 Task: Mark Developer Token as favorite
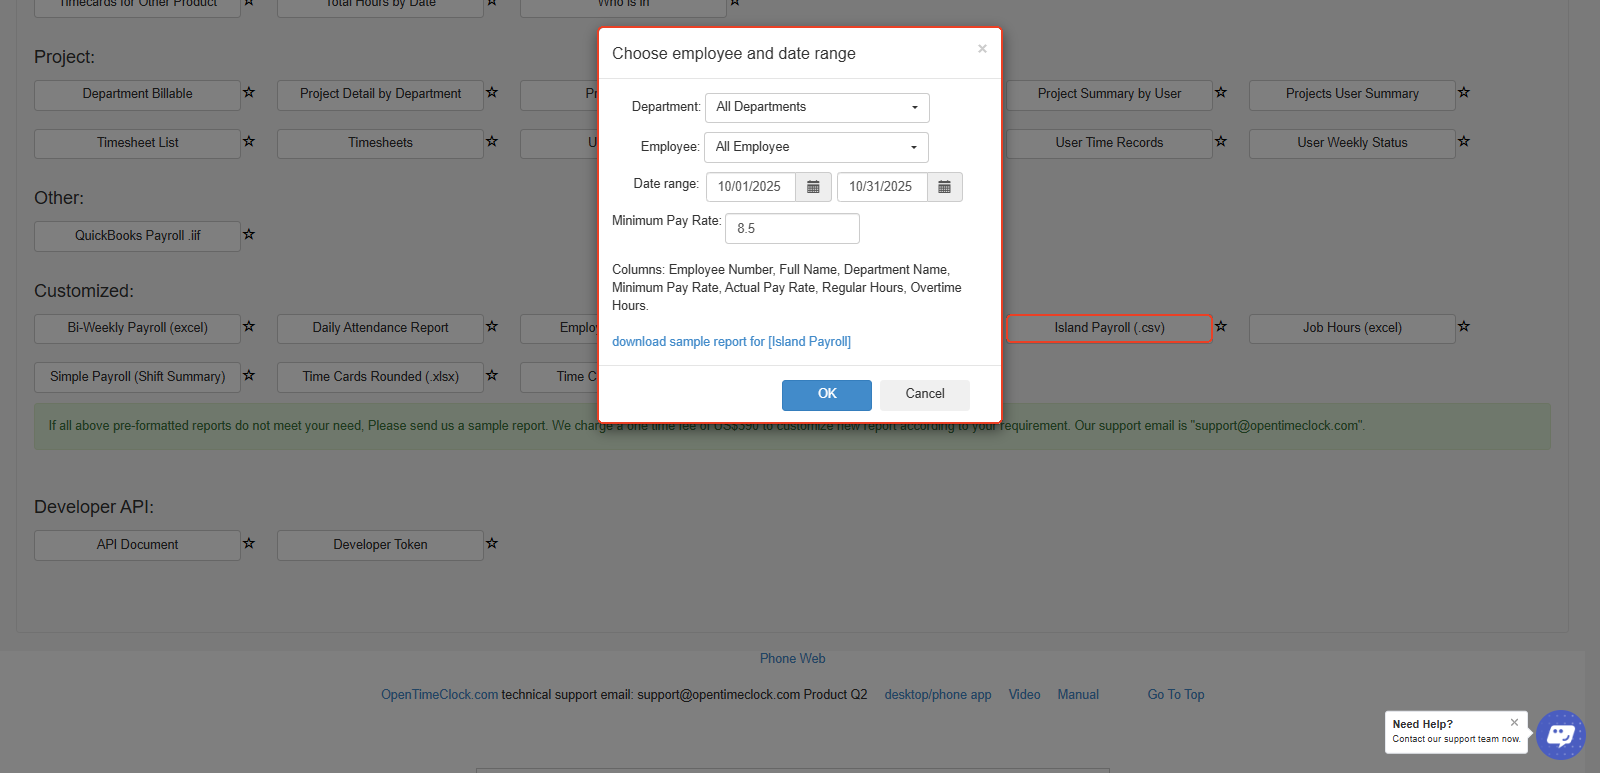click(492, 544)
